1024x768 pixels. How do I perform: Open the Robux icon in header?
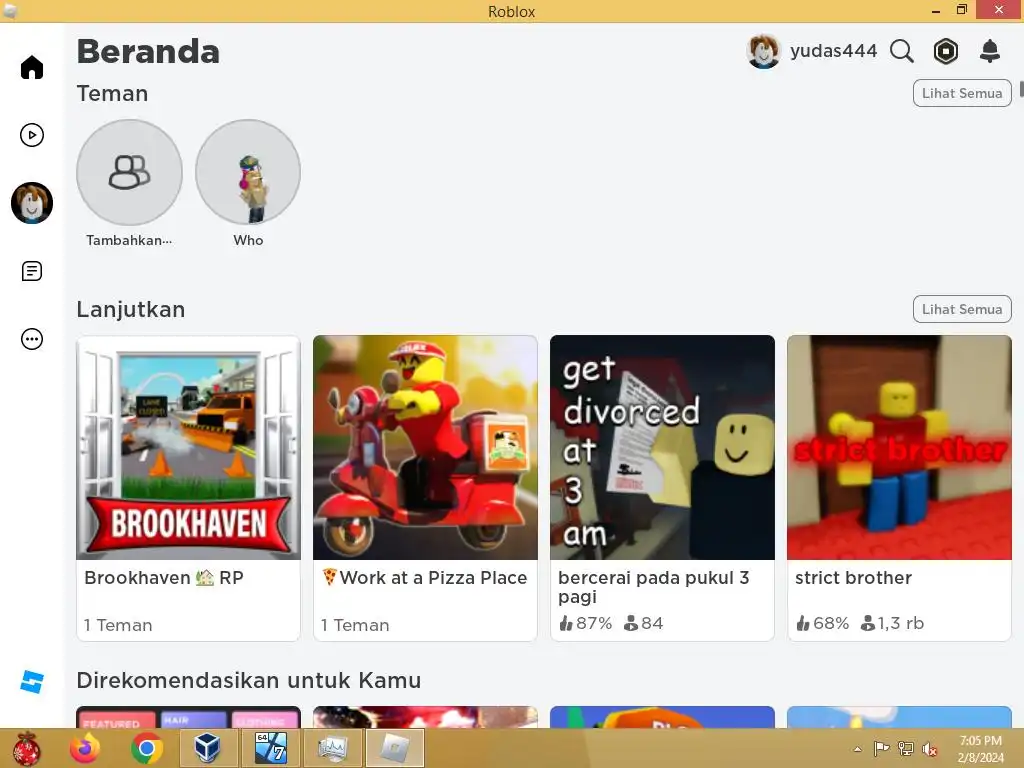(x=946, y=51)
